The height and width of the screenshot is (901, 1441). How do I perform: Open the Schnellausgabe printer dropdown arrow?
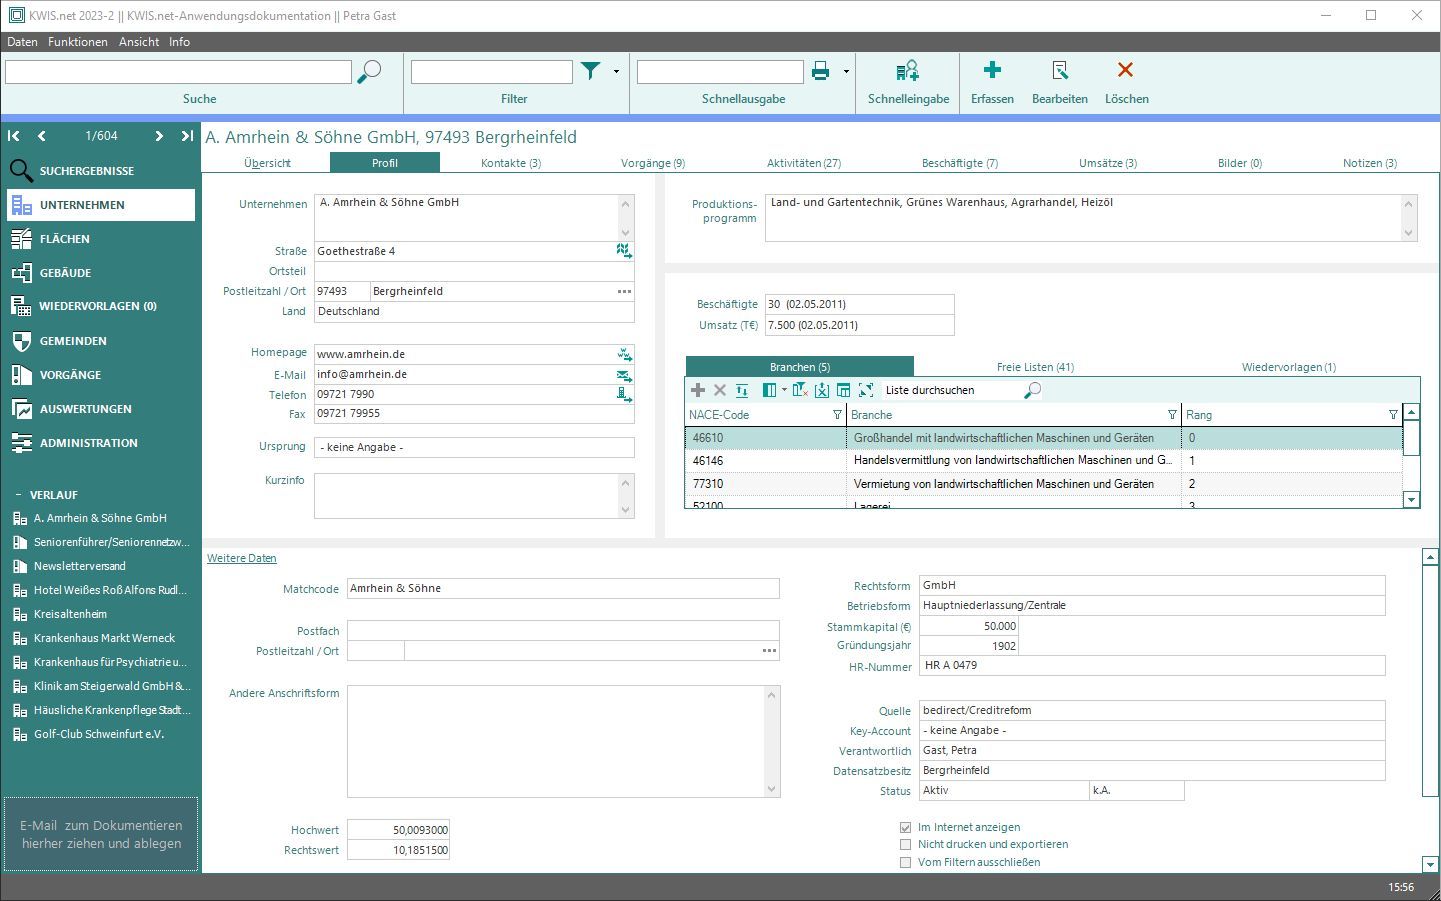click(x=846, y=72)
